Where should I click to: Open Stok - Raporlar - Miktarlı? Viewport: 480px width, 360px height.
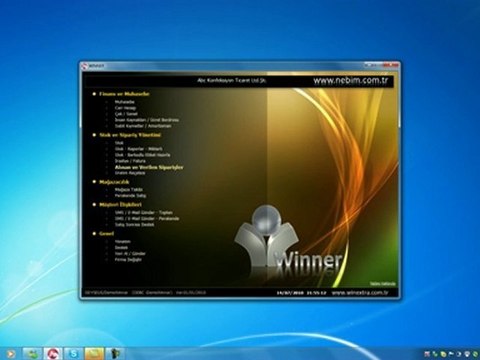tap(139, 149)
